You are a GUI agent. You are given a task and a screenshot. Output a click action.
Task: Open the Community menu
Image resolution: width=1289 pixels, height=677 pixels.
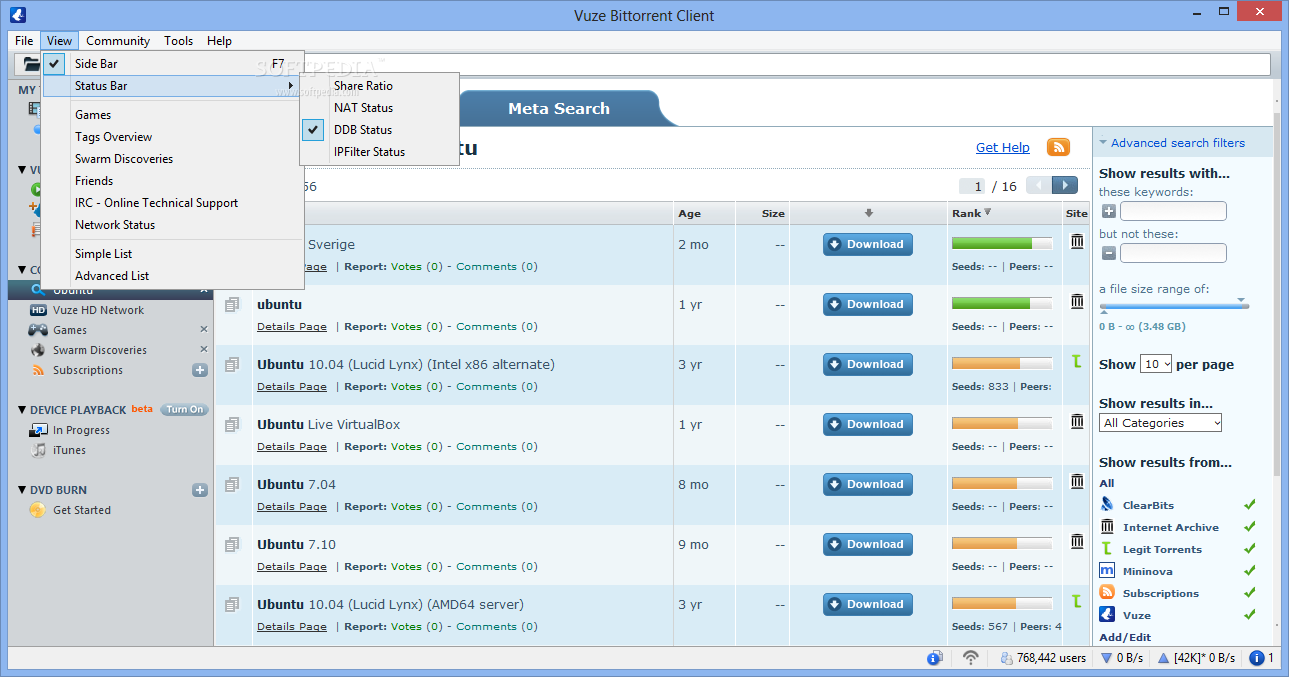pyautogui.click(x=118, y=41)
